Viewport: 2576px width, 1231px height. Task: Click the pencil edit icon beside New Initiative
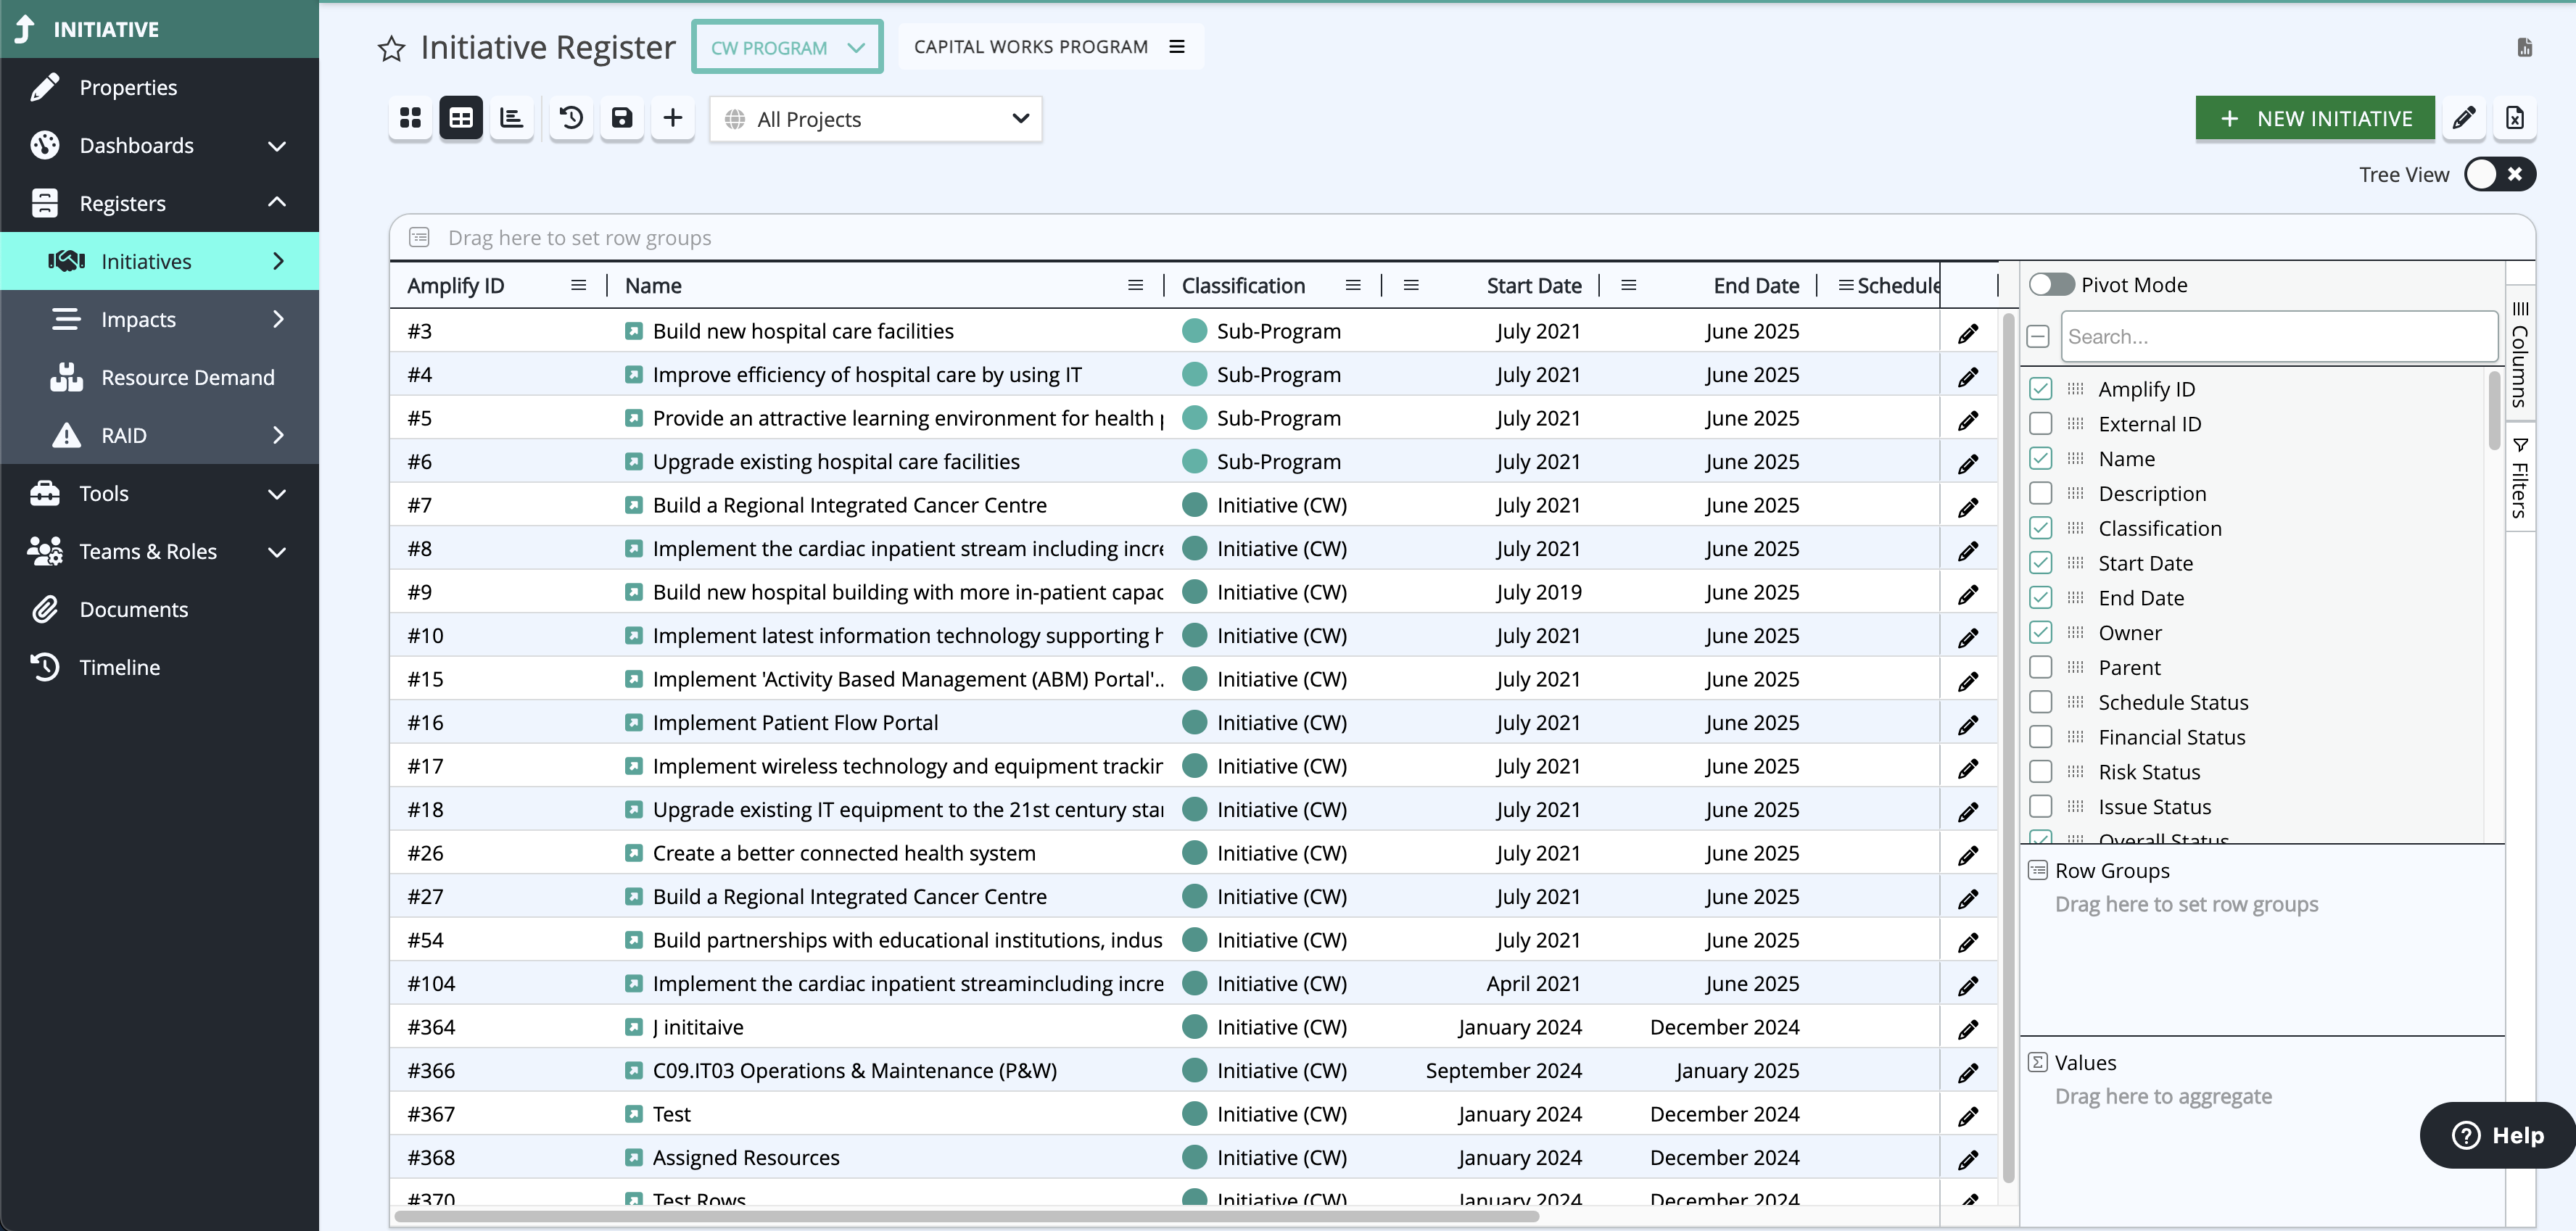coord(2464,118)
